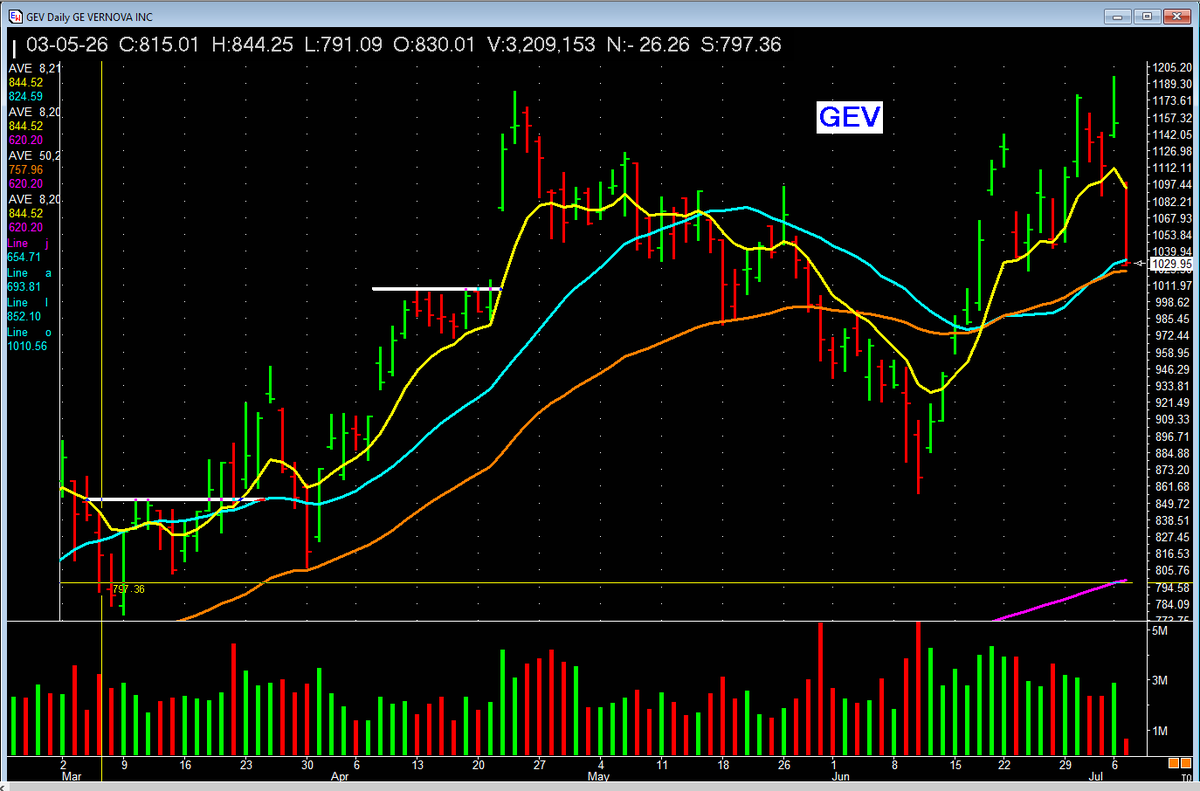Screen dimensions: 1200x791
Task: Select the 'AVE 50,2' study label
Action: [34, 157]
